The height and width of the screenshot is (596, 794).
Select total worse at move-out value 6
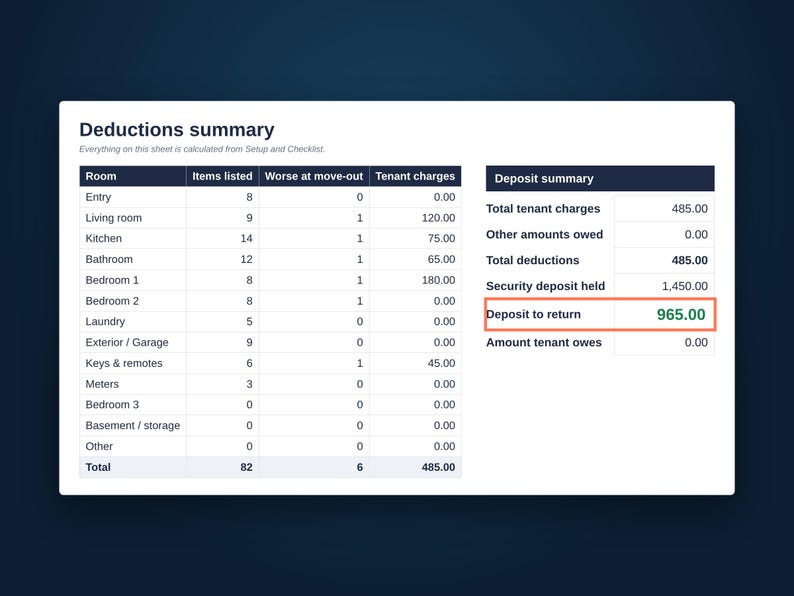coord(360,467)
